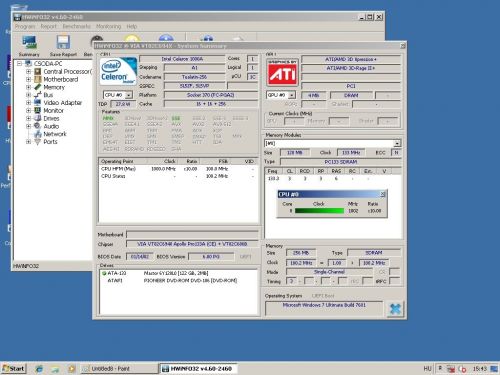Click the Intel Celeron logo
This screenshot has width=500, height=375.
119,71
